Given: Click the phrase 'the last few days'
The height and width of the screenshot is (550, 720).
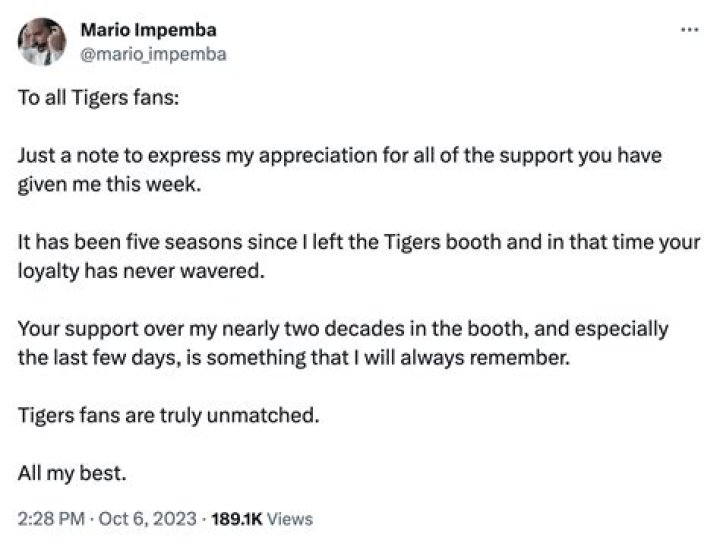Looking at the screenshot, I should point(91,358).
